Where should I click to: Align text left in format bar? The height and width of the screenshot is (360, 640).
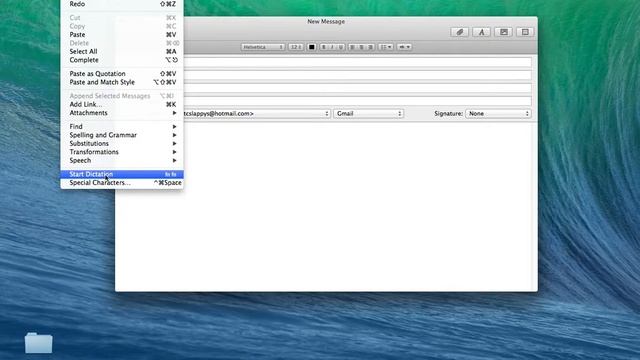353,47
